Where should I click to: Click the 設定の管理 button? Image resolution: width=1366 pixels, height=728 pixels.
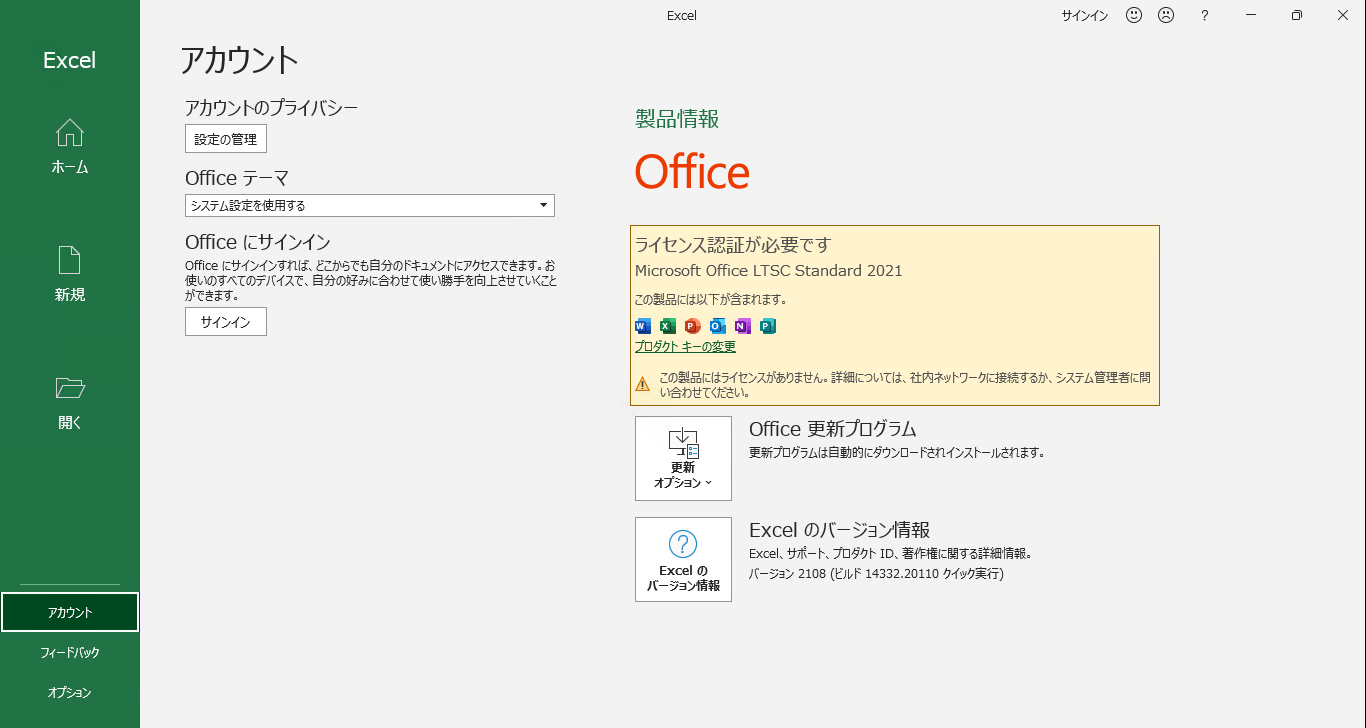[x=226, y=139]
